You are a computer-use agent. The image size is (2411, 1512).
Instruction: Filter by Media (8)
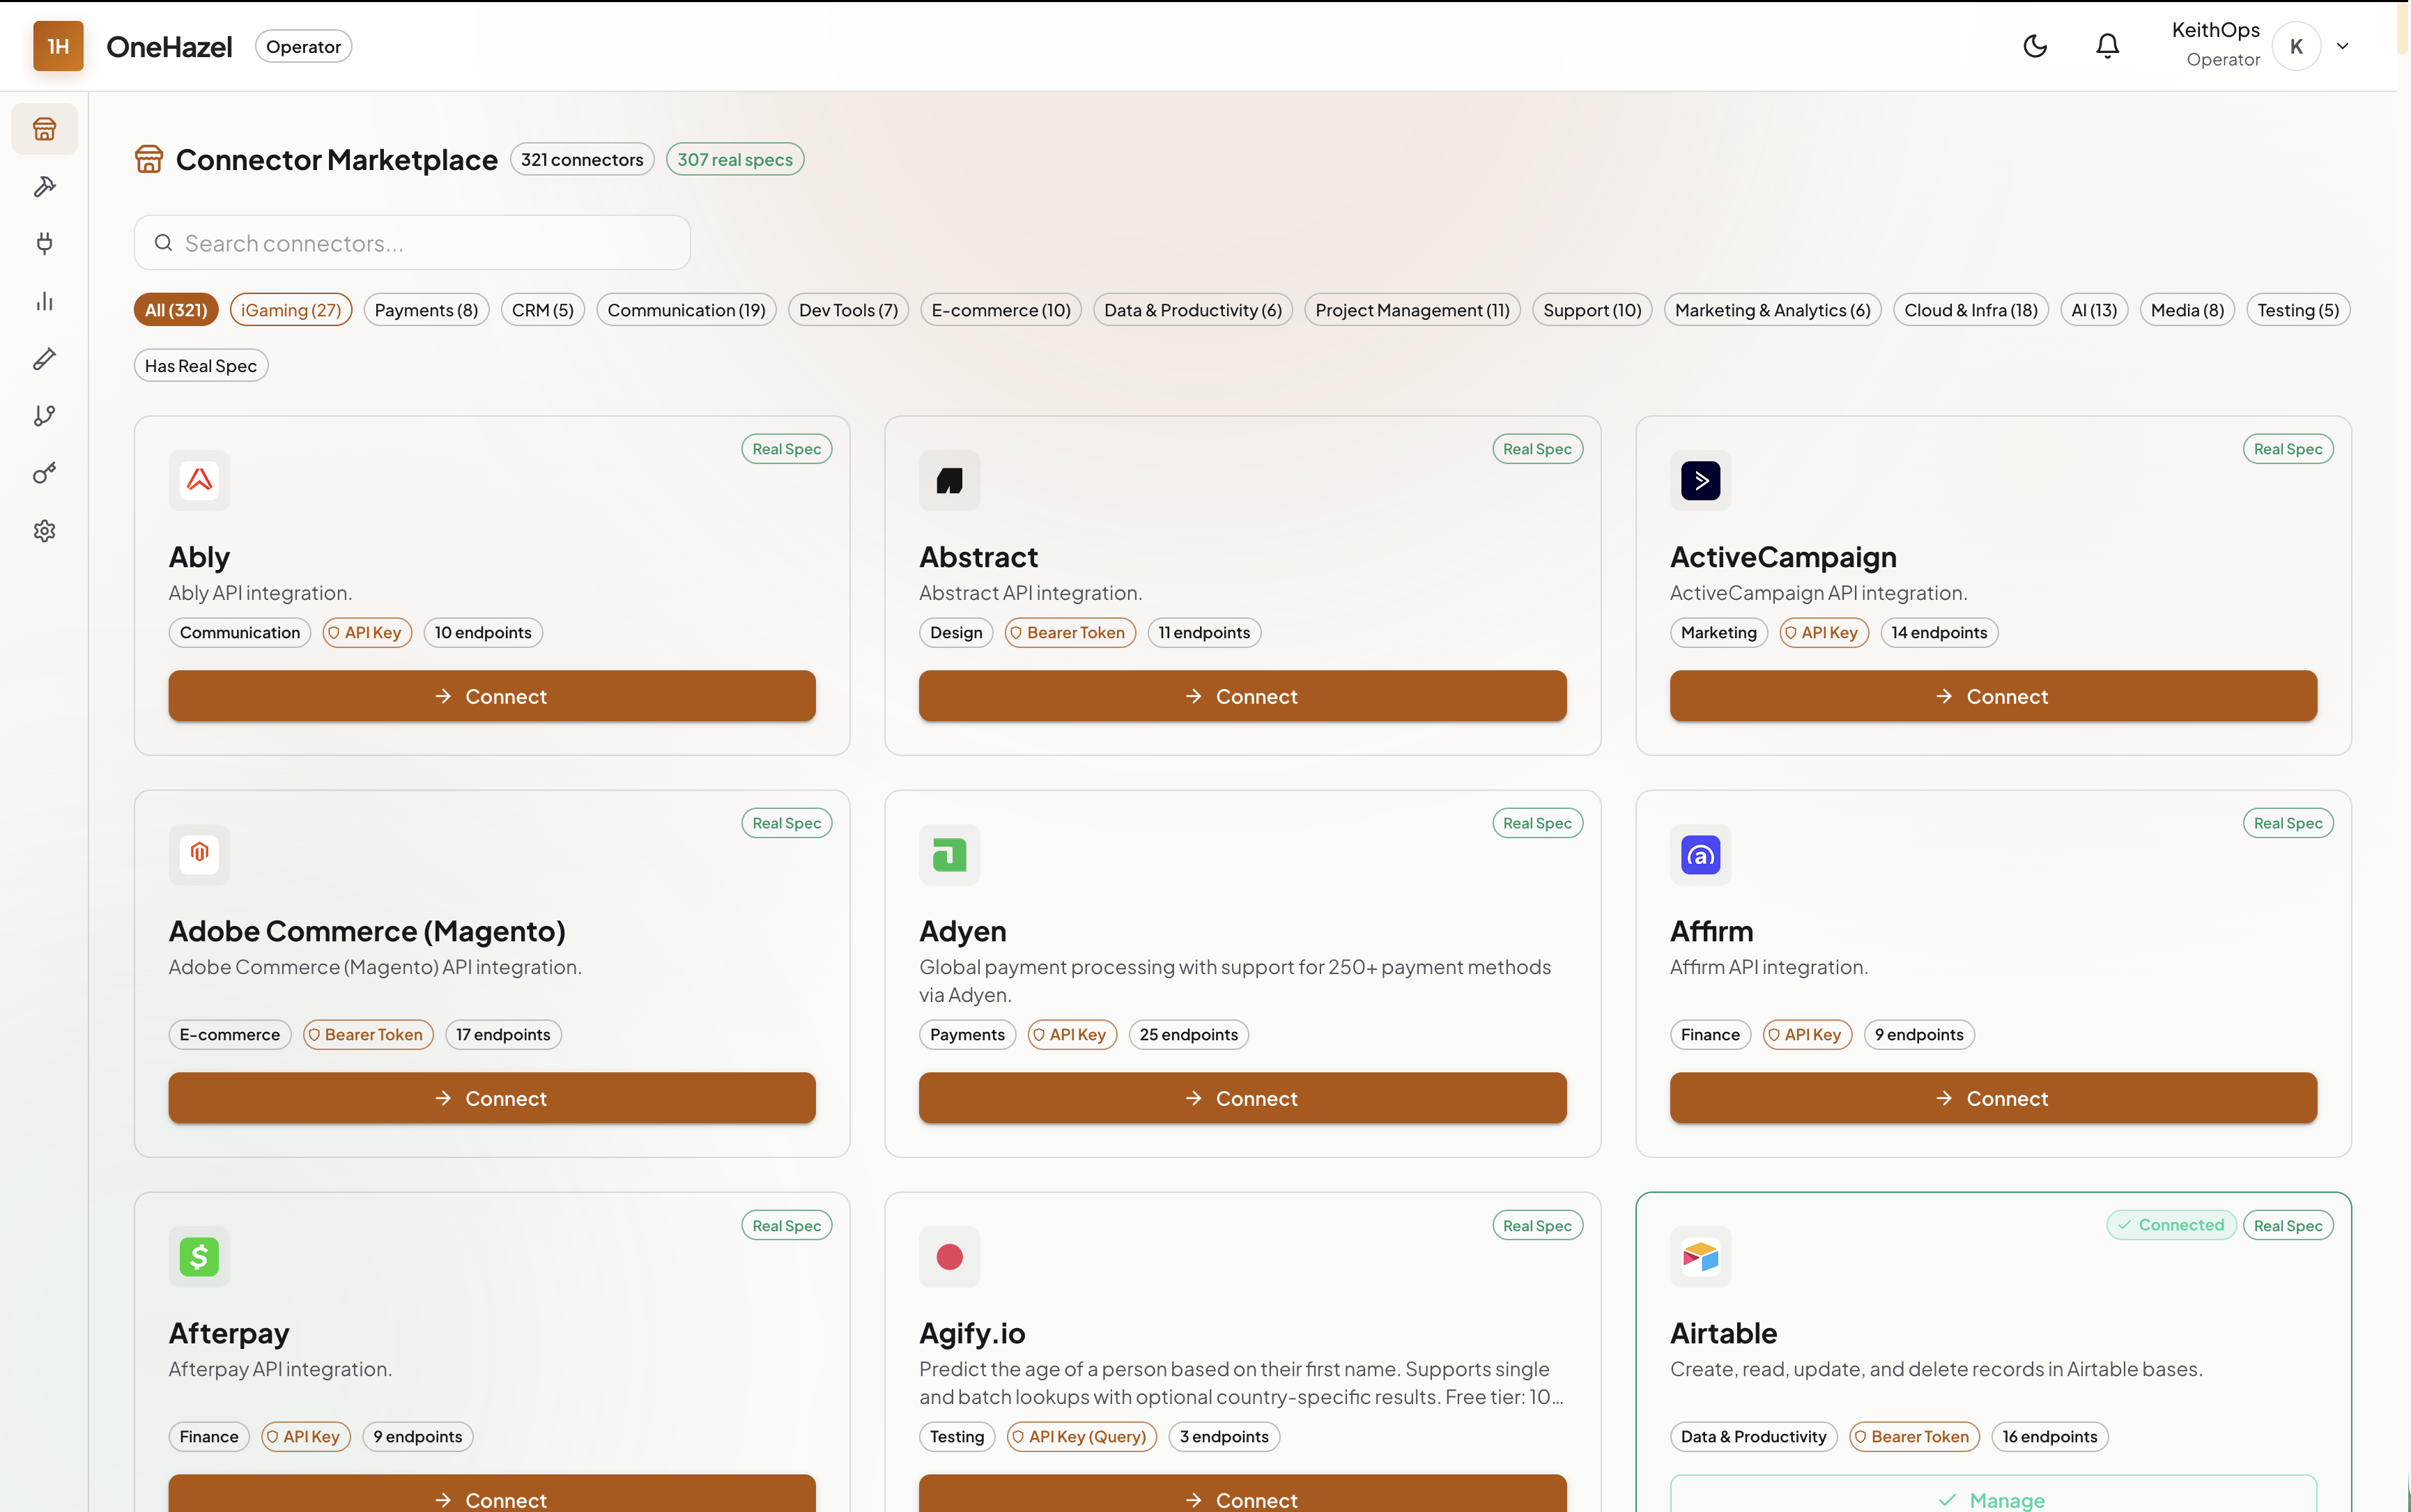point(2187,310)
